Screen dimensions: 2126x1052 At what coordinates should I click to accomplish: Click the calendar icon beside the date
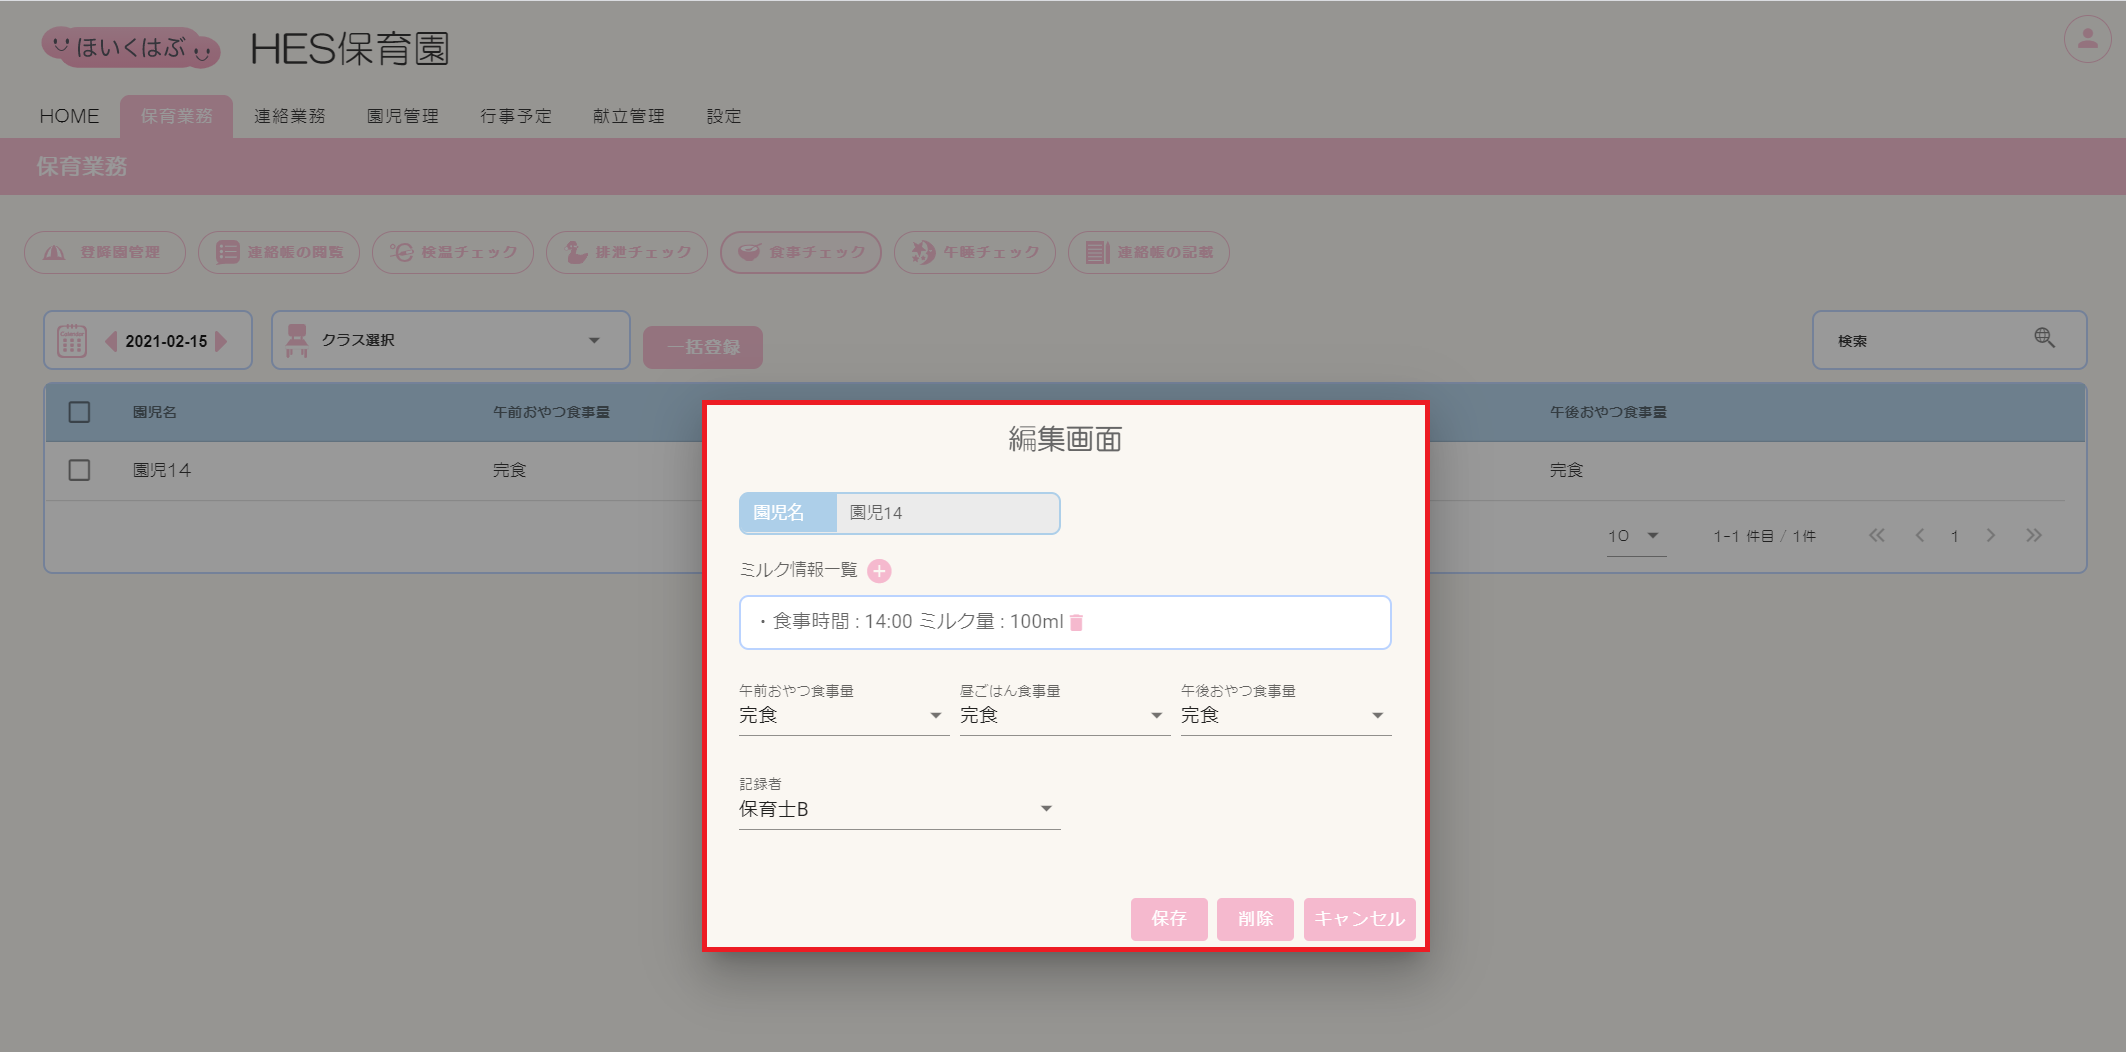[x=72, y=341]
